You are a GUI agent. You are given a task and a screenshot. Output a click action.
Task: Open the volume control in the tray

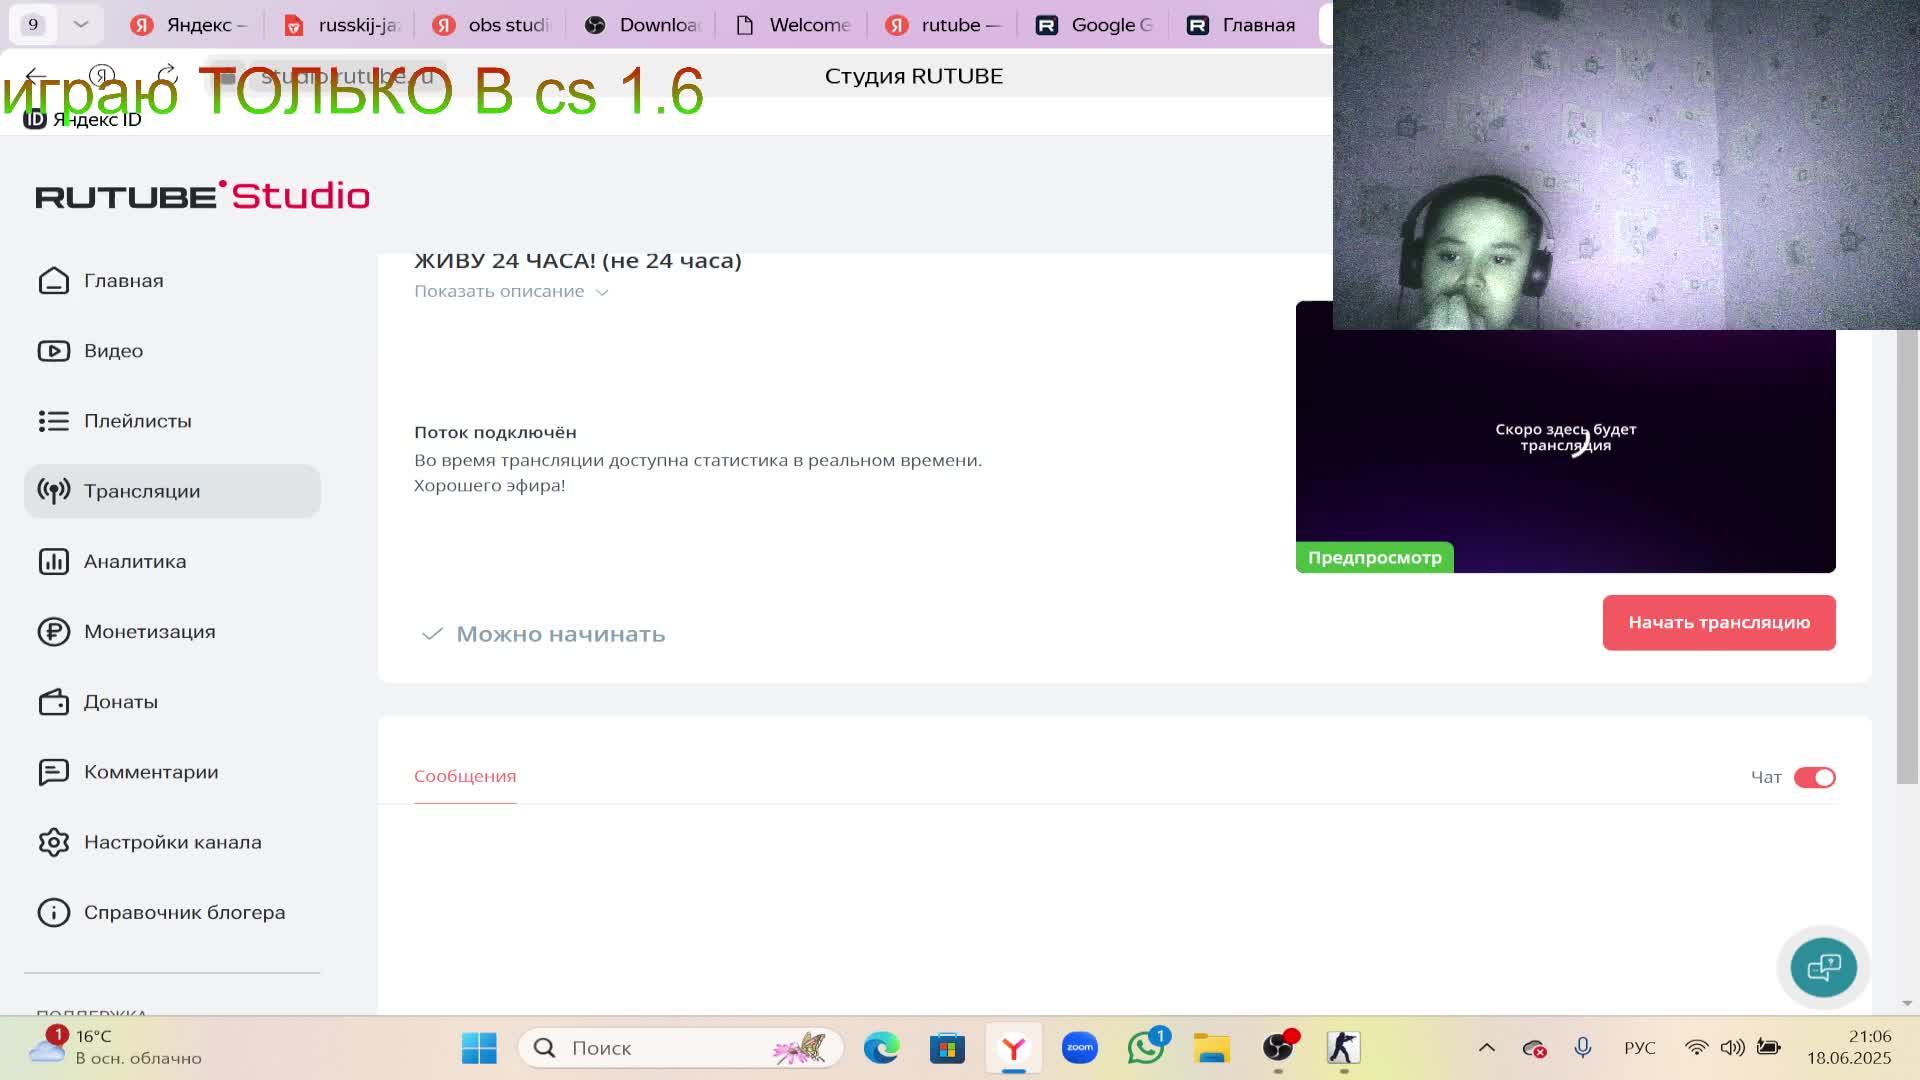1732,1048
